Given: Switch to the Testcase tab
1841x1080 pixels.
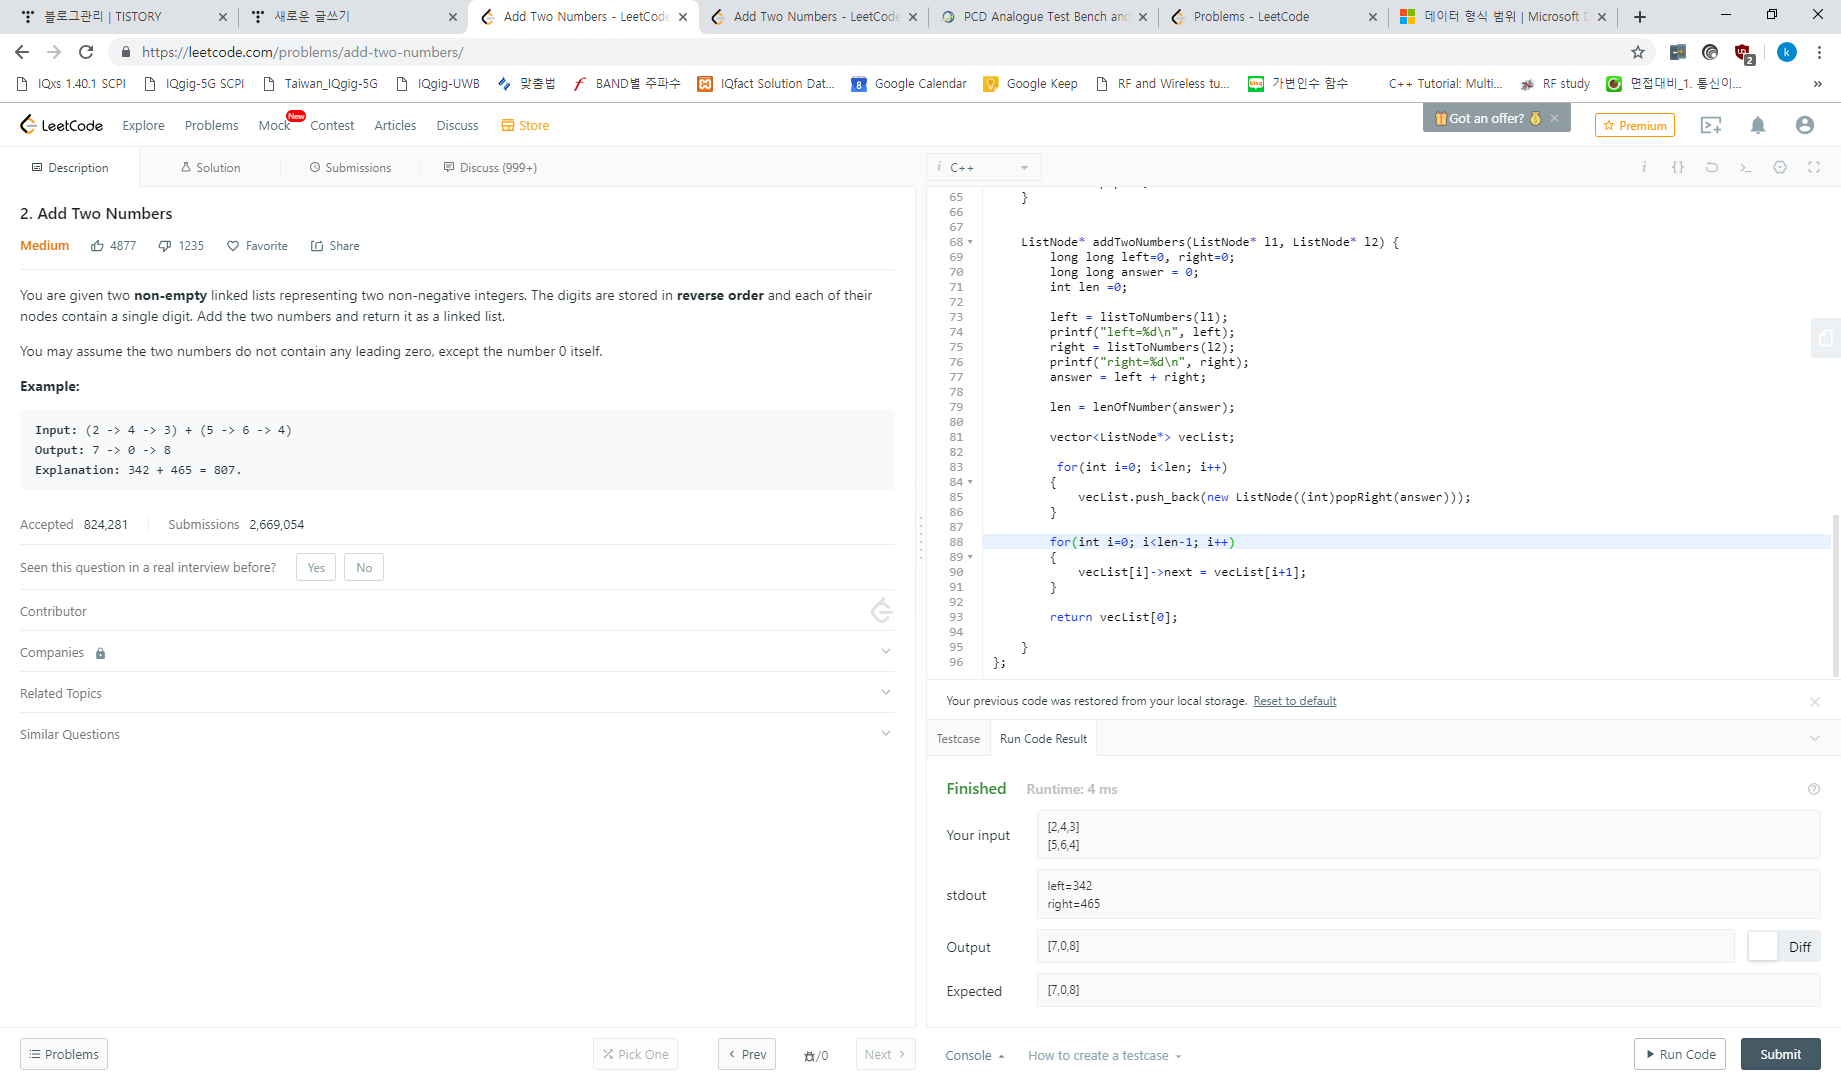Looking at the screenshot, I should (x=958, y=739).
